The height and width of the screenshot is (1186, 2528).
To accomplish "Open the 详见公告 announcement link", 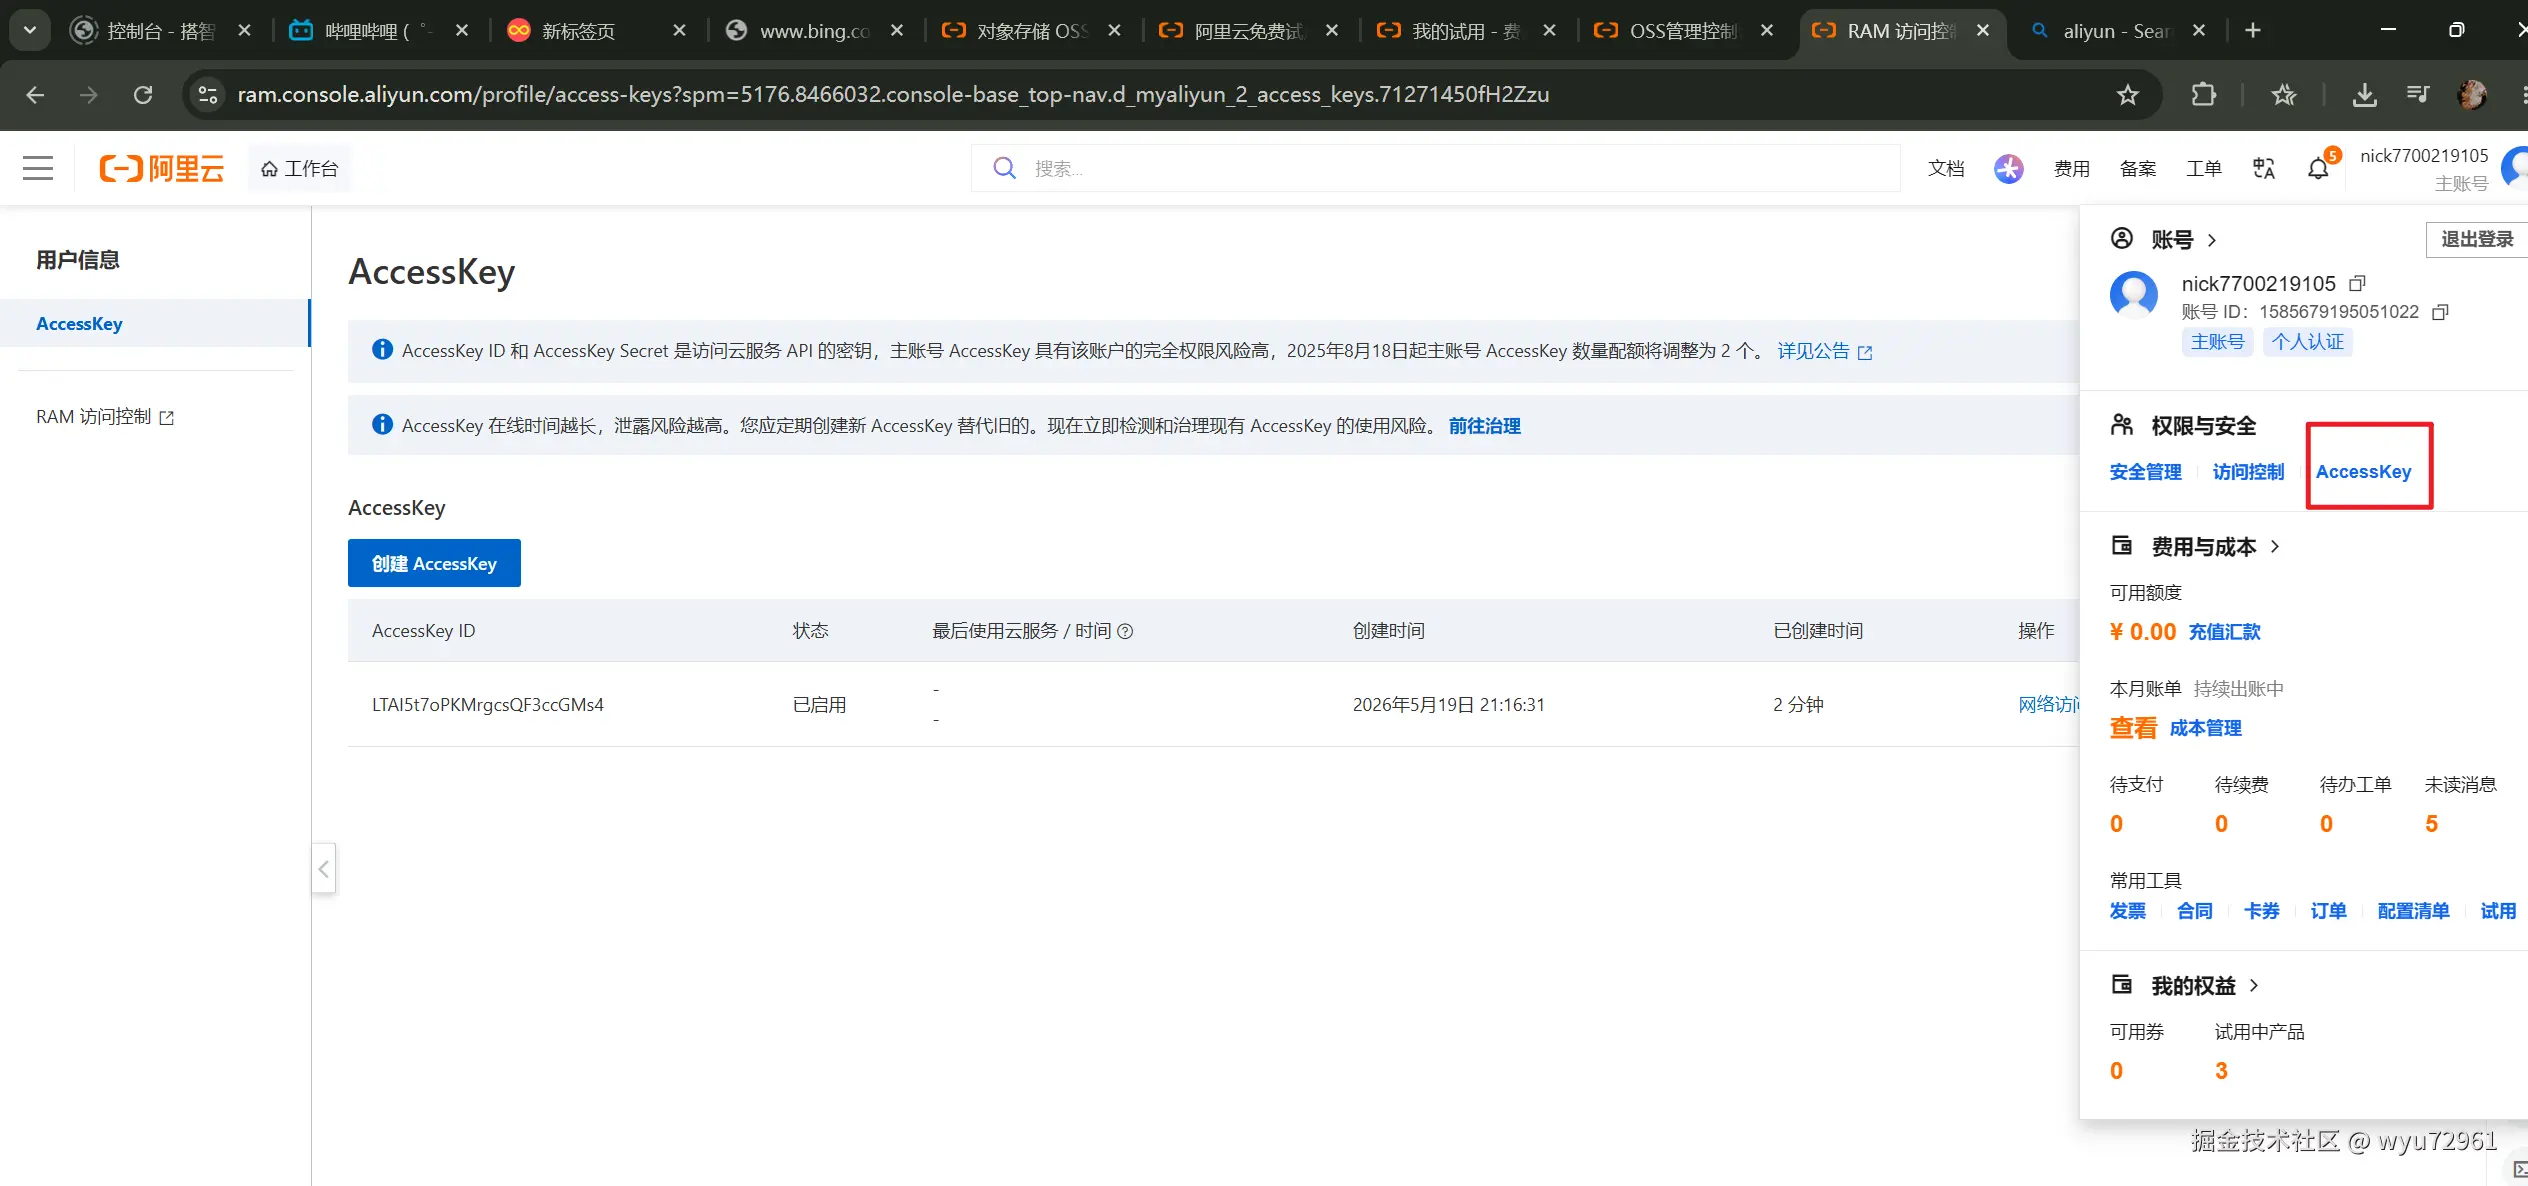I will click(1824, 351).
